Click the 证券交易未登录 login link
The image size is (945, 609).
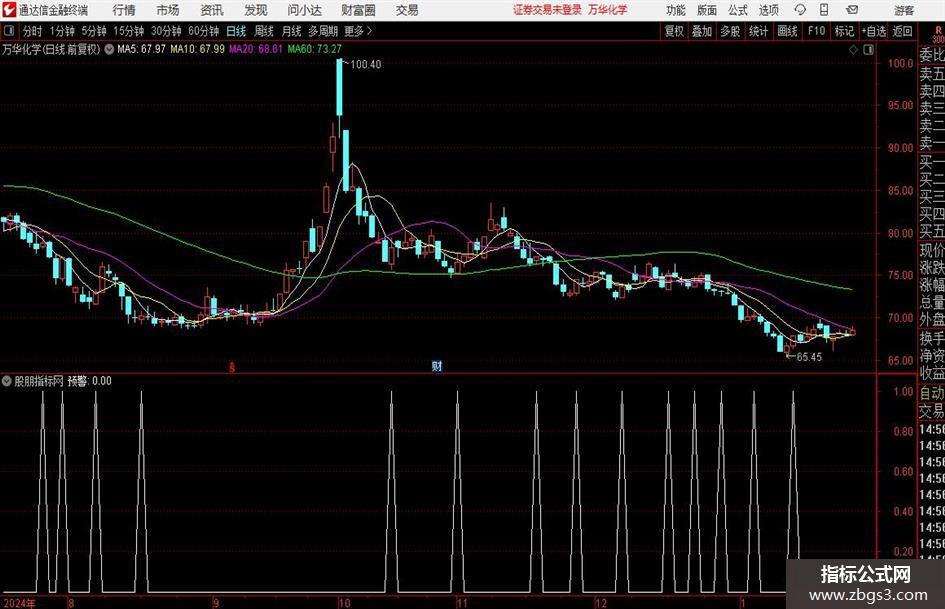(548, 10)
